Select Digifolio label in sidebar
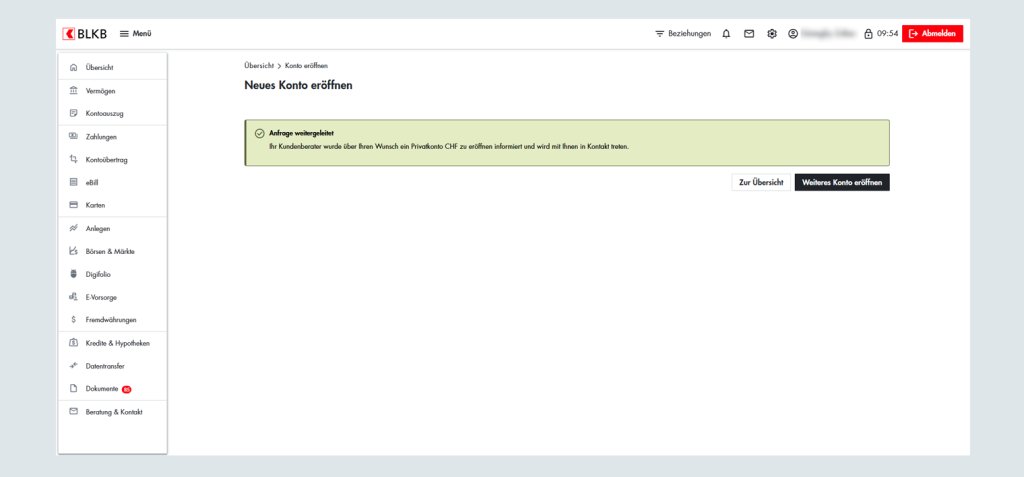The image size is (1024, 477). 98,274
